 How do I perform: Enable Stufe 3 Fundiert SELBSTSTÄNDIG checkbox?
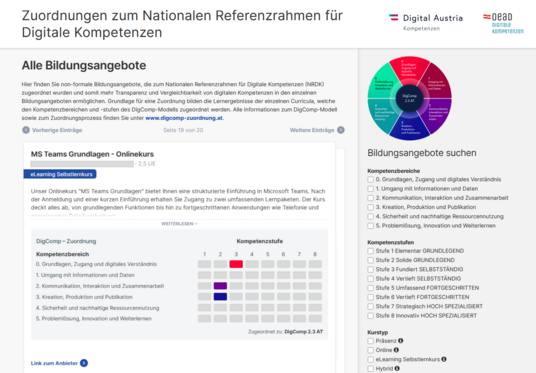[x=371, y=269]
